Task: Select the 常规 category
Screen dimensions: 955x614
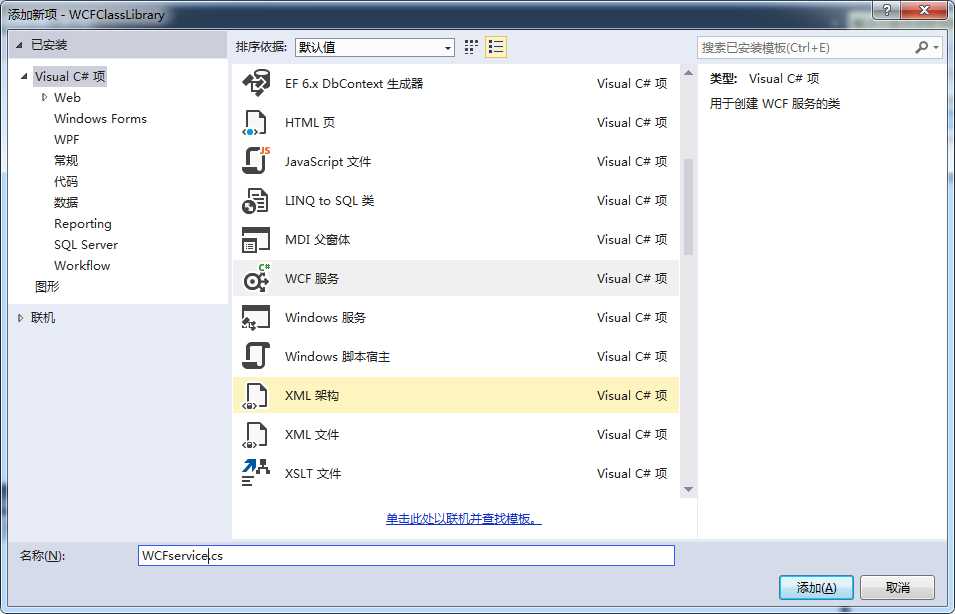Action: coord(66,160)
